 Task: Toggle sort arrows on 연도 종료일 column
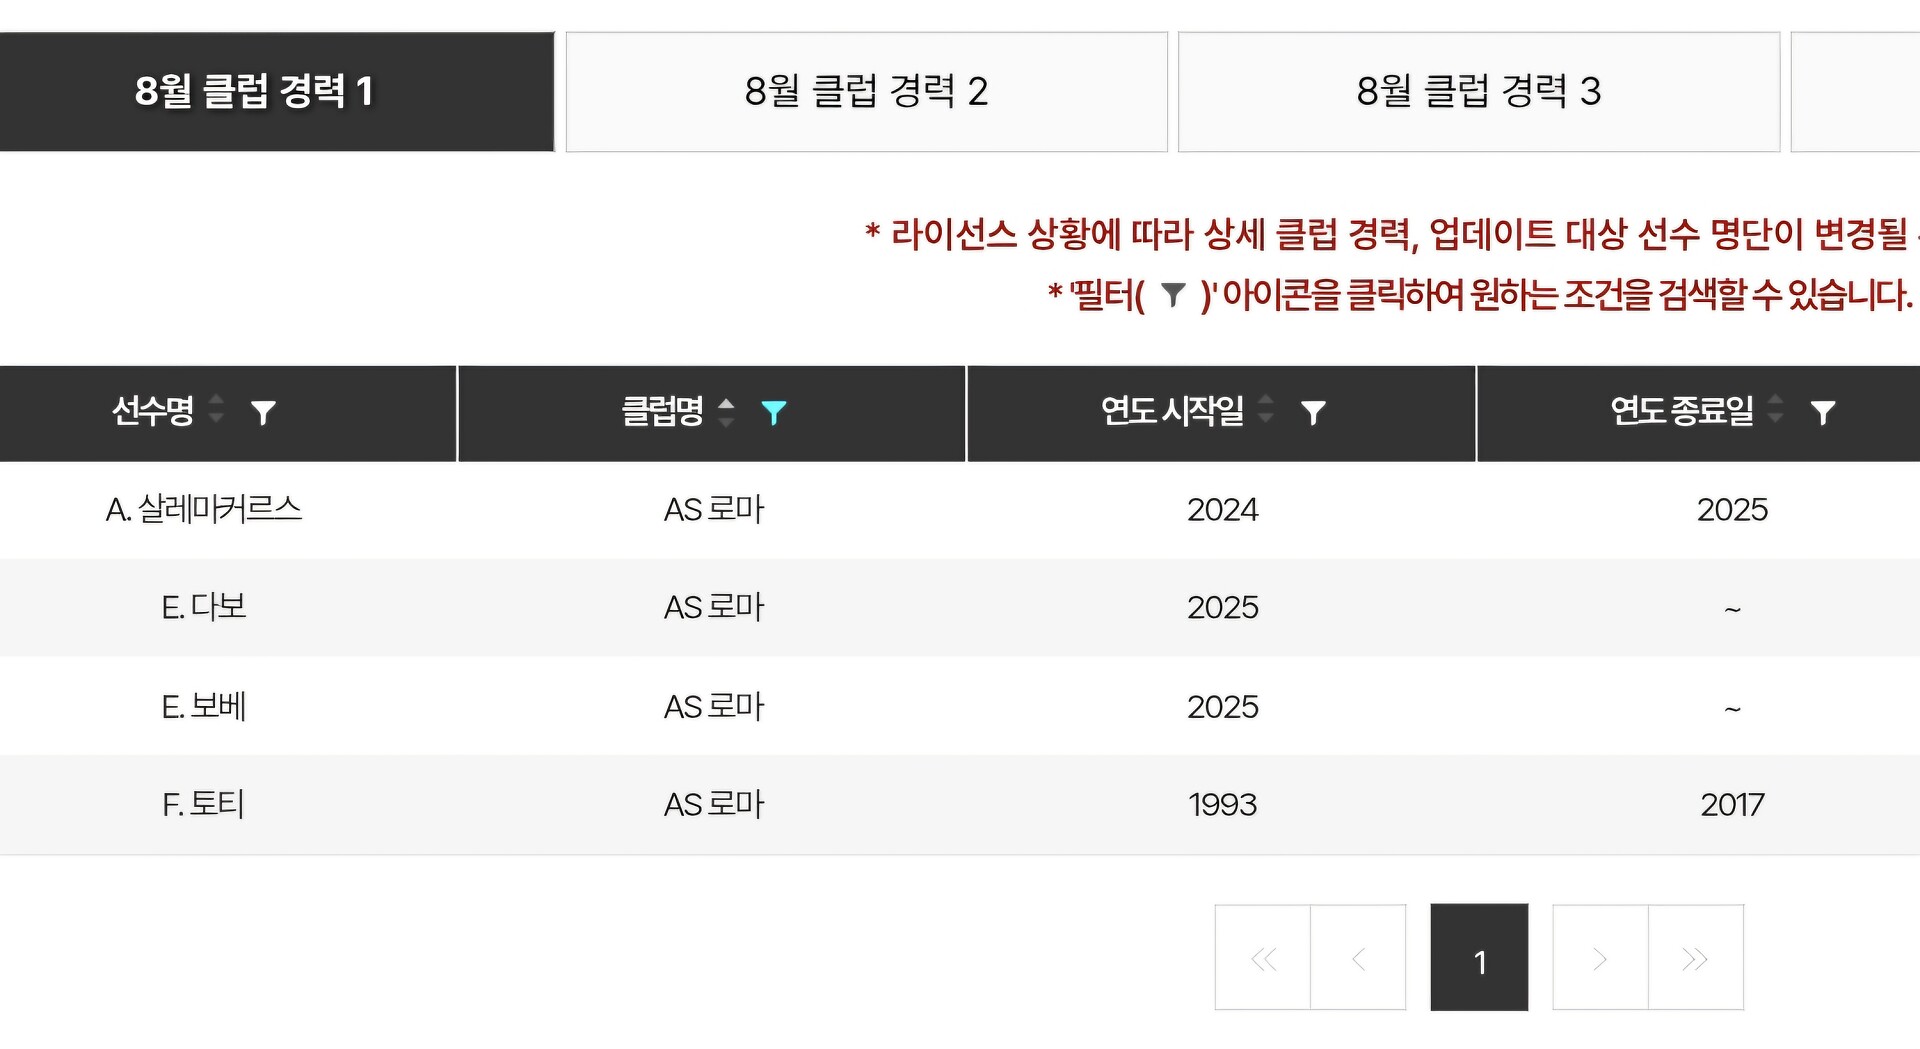click(1776, 410)
